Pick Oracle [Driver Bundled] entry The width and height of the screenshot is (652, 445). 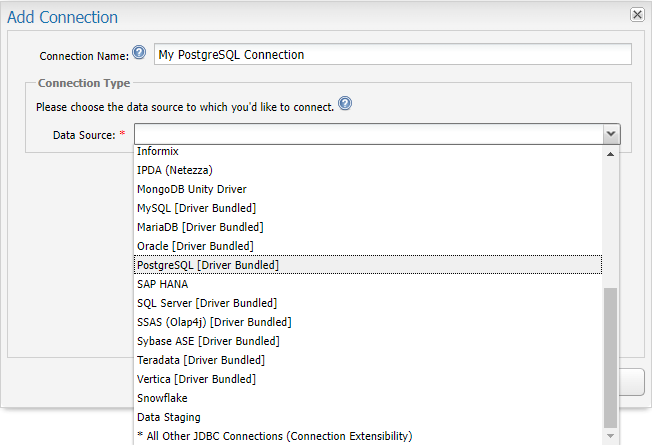(x=368, y=246)
